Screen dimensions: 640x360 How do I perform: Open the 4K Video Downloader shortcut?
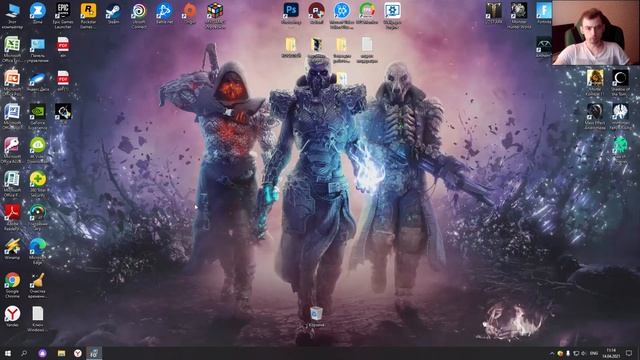(38, 145)
